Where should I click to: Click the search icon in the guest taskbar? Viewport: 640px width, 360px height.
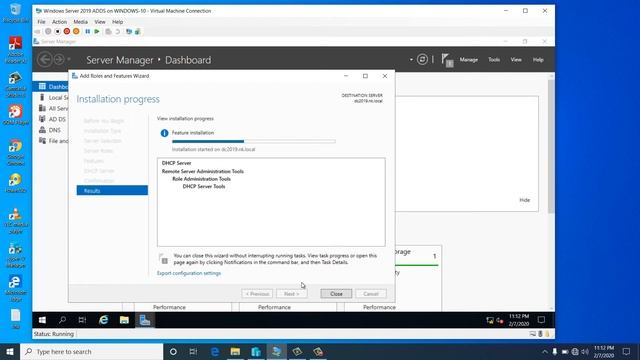click(62, 320)
